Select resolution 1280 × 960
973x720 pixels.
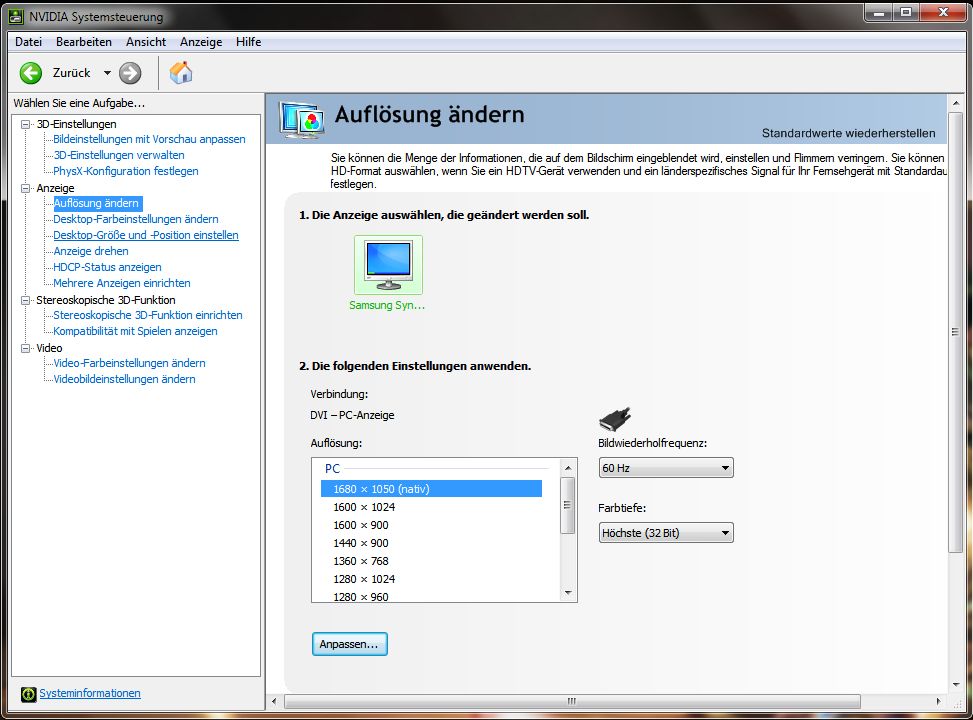[431, 596]
